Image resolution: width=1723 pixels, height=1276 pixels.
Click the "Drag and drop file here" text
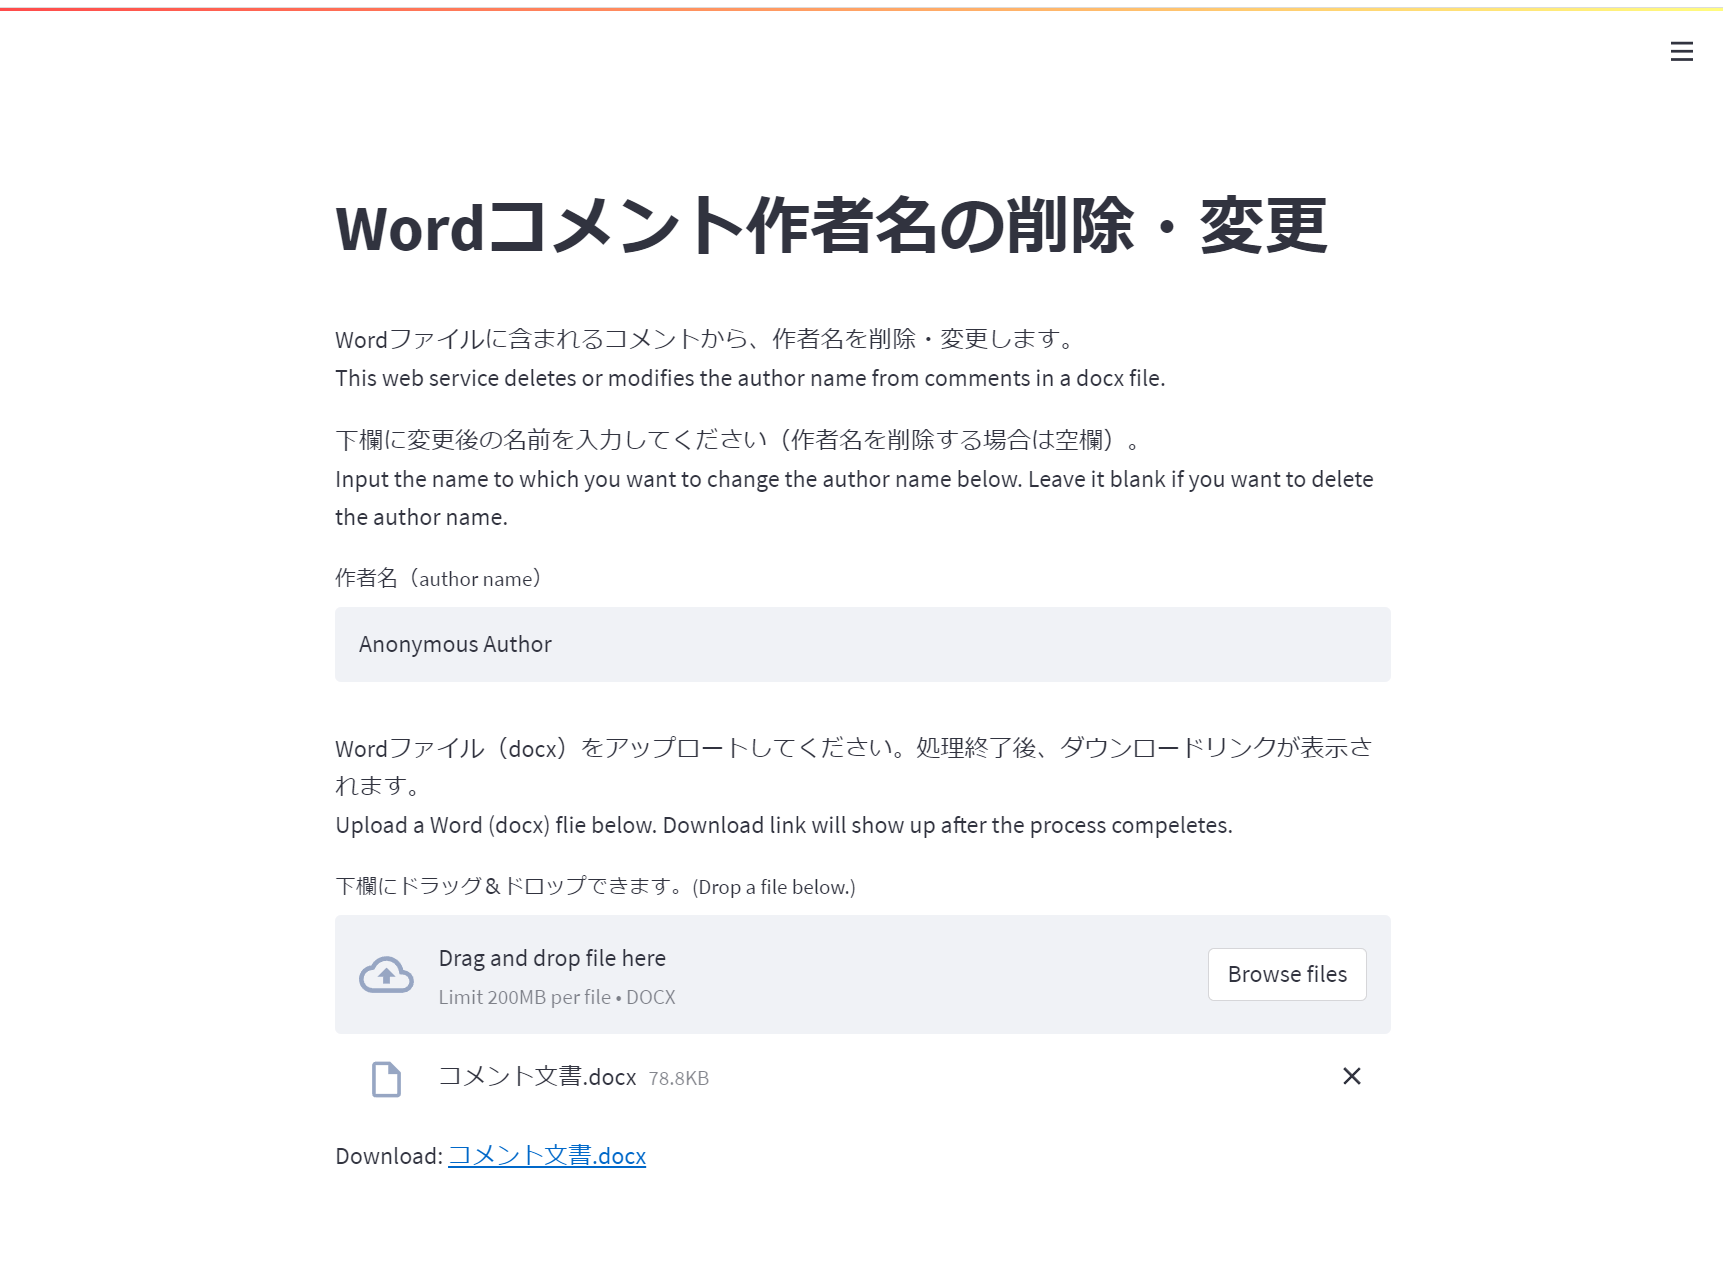click(x=552, y=958)
